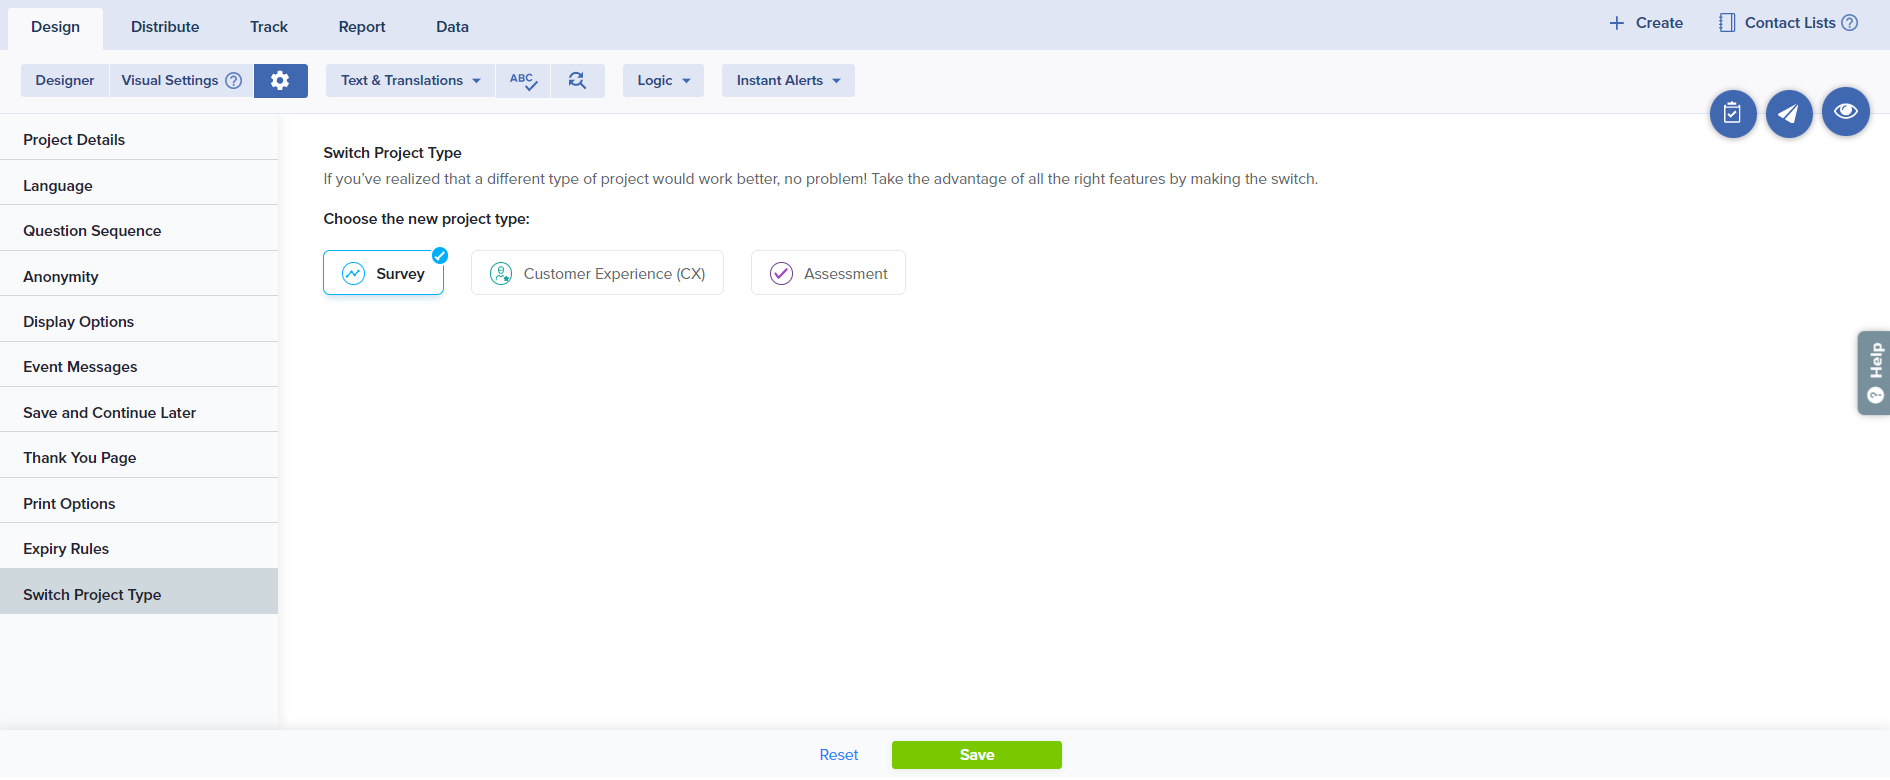Open the side Help panel tab

click(x=1874, y=372)
